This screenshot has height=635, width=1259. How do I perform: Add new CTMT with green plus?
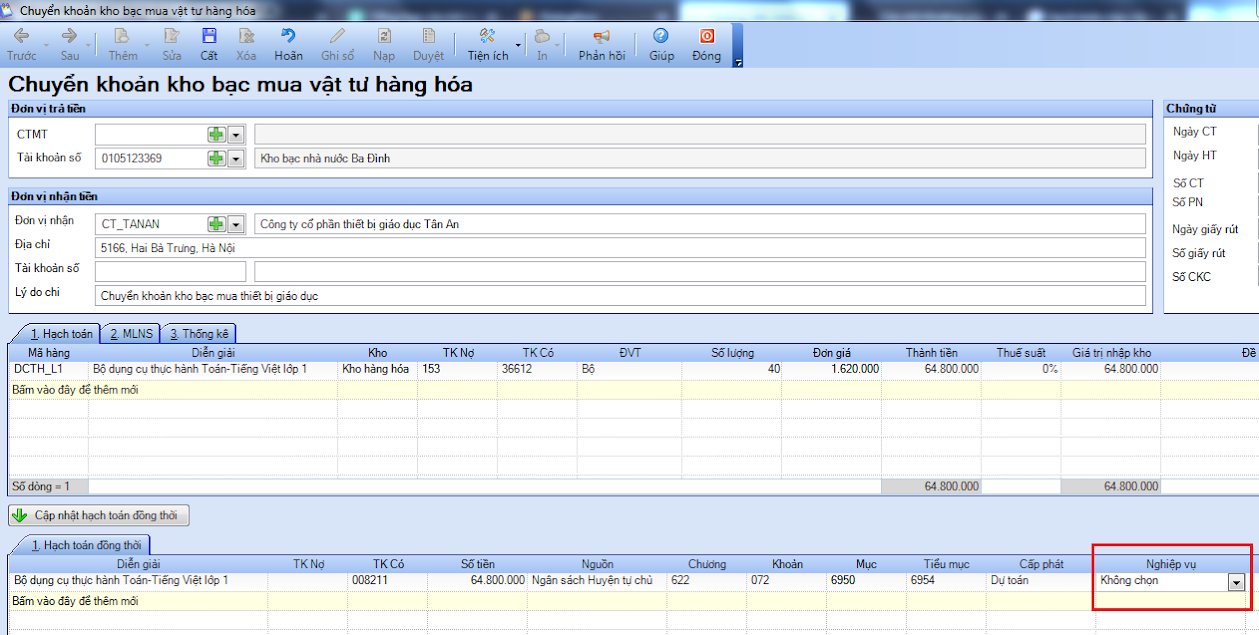[216, 134]
